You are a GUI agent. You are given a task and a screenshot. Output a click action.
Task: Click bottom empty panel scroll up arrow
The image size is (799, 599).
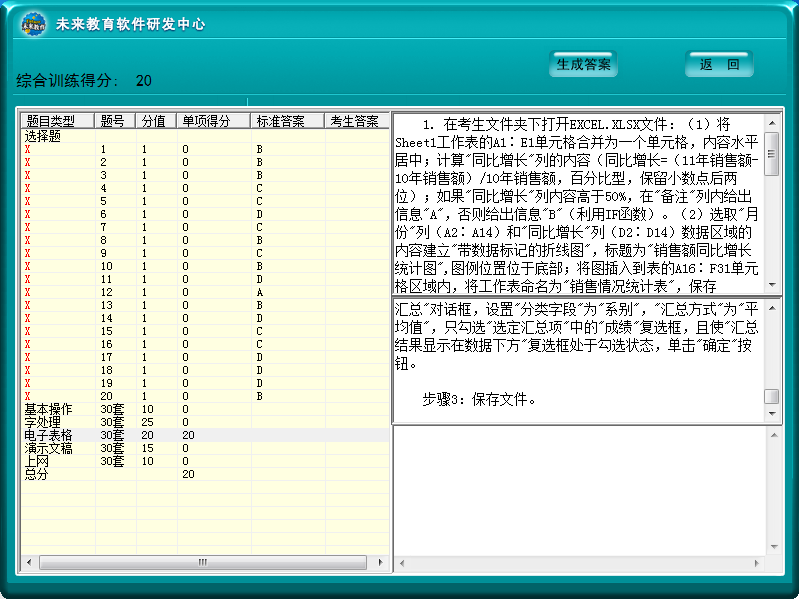pyautogui.click(x=774, y=435)
